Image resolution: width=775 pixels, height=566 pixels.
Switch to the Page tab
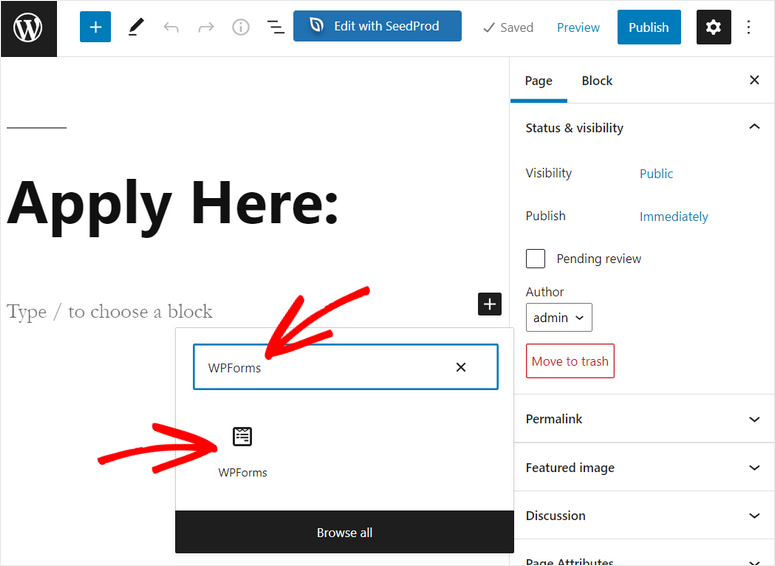pos(539,81)
